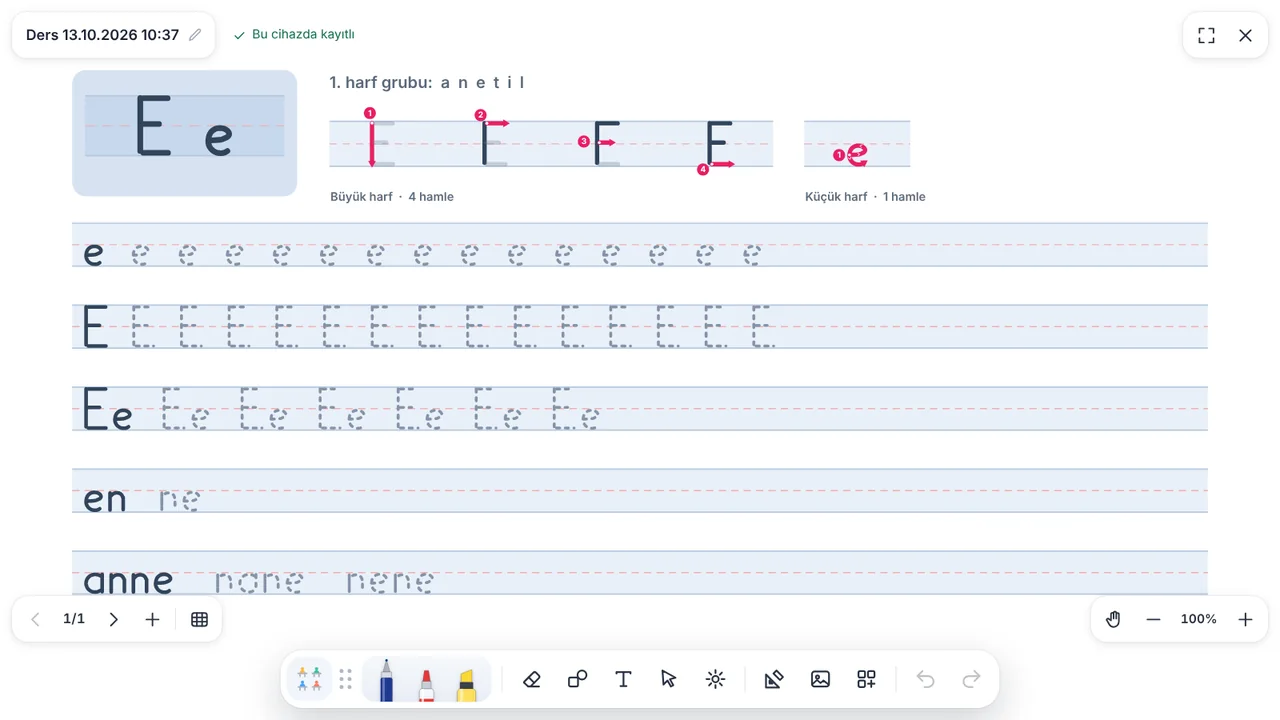
Task: Add a new page
Action: (152, 619)
